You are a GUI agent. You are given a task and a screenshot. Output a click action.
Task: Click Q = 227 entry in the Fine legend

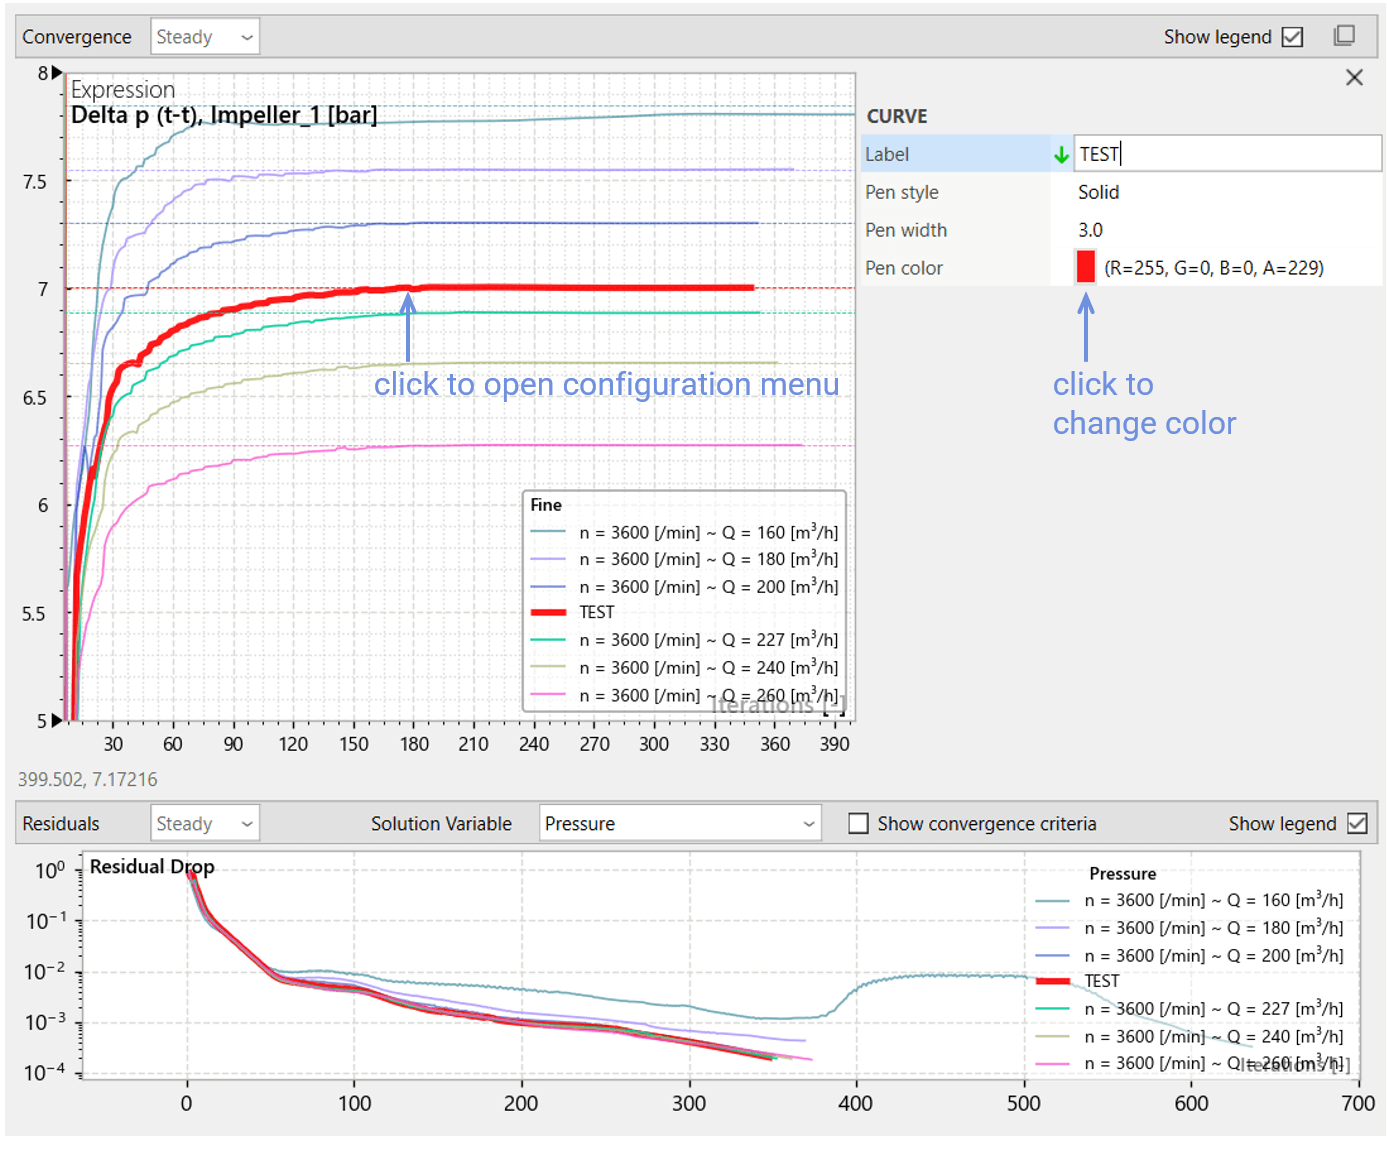pos(684,640)
